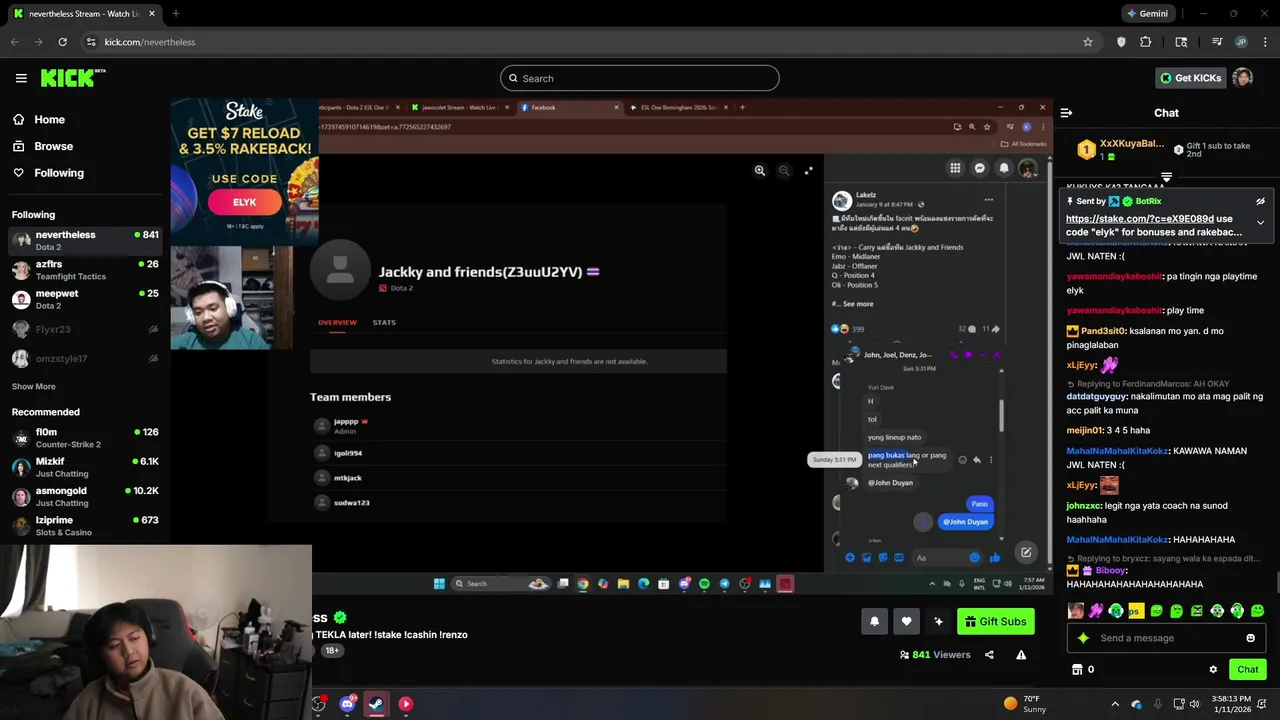Open the stake.com link in pinned message
Viewport: 1280px width, 720px height.
[x=1140, y=219]
